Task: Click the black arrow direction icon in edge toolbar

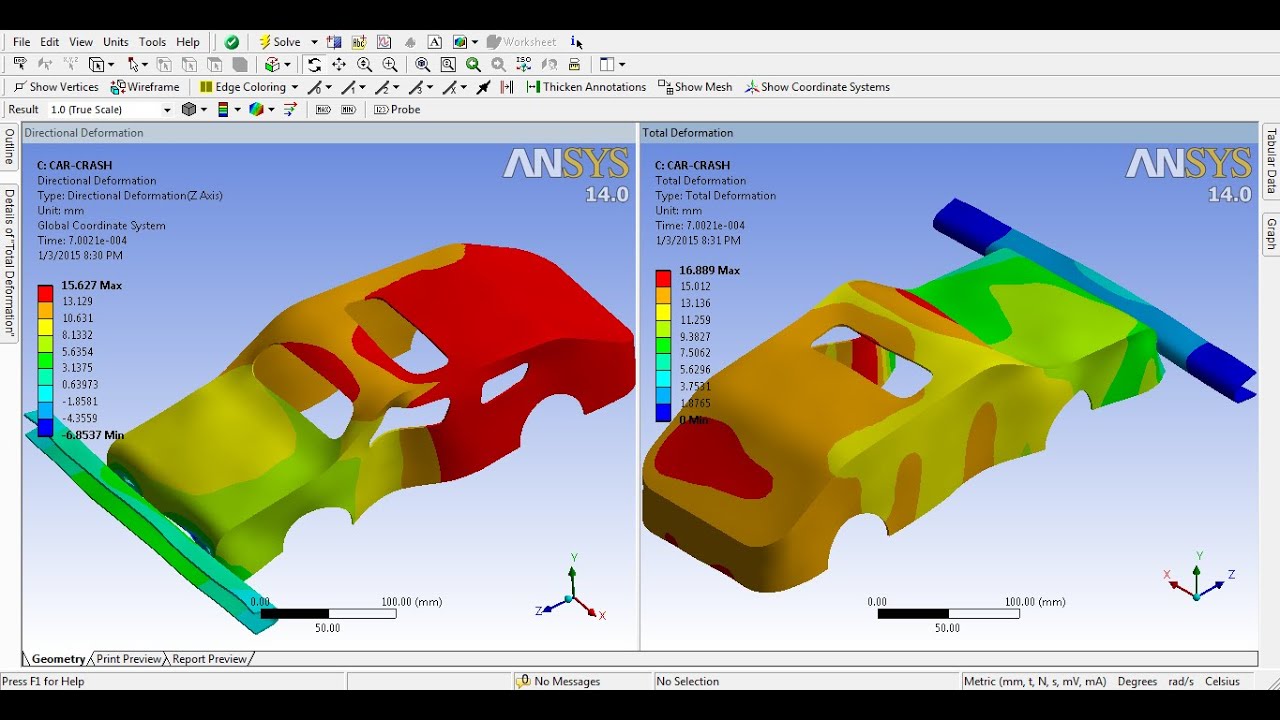Action: [483, 87]
